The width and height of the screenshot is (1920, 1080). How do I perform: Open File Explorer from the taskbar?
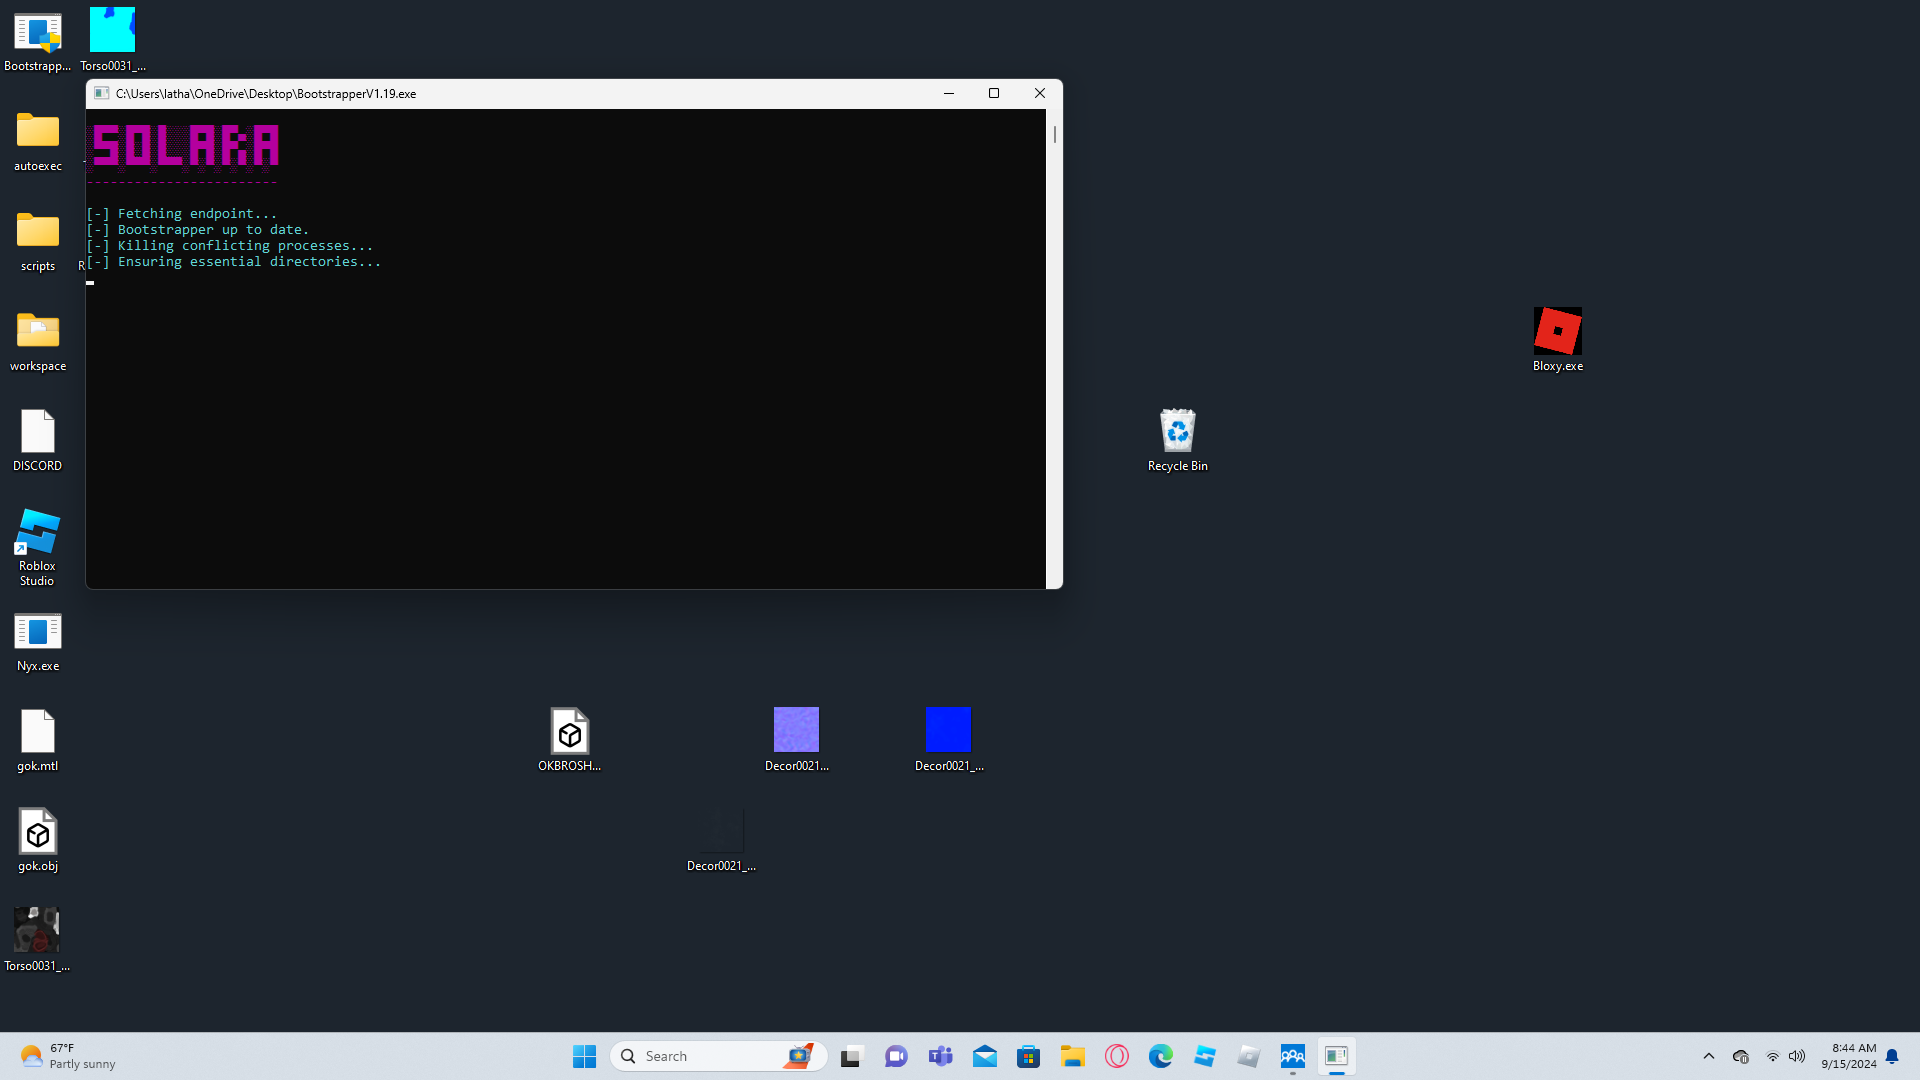coord(1072,1056)
